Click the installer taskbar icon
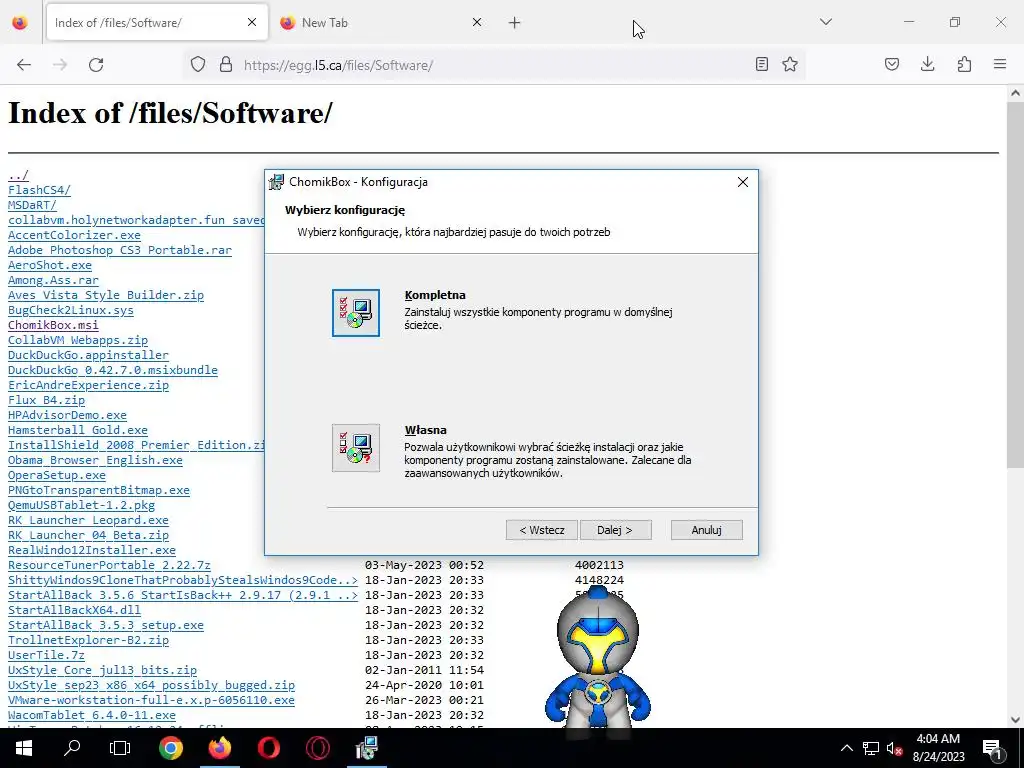Viewport: 1024px width, 768px height. pos(366,748)
